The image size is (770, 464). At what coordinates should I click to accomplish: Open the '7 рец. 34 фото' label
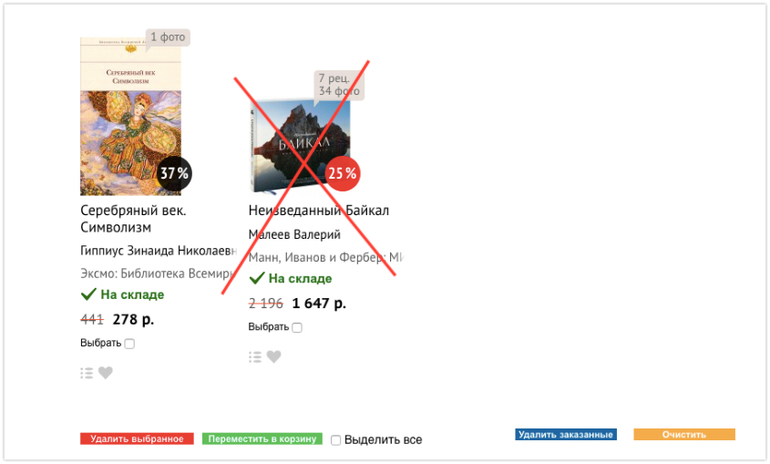point(339,85)
